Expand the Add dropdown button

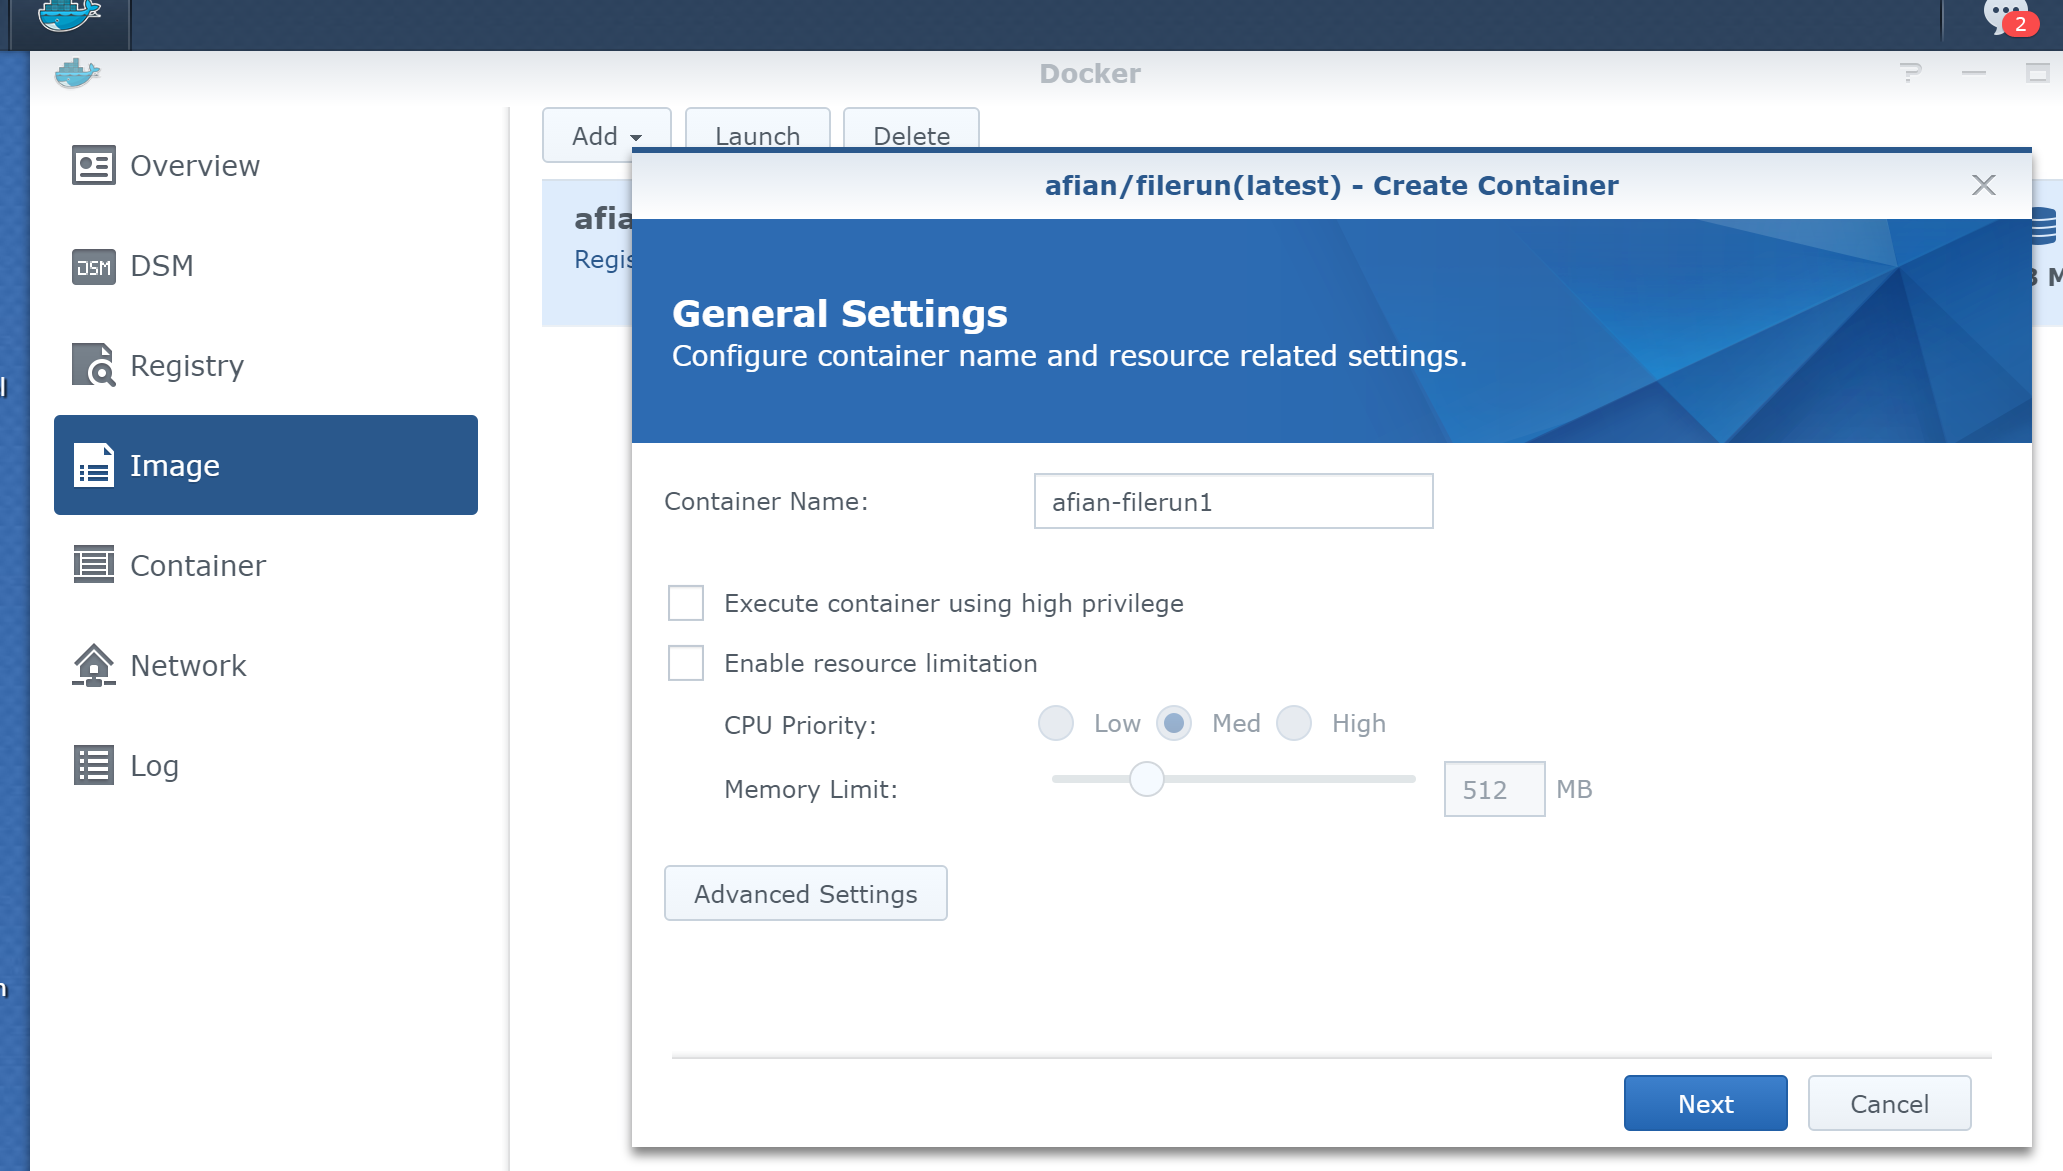(x=606, y=136)
